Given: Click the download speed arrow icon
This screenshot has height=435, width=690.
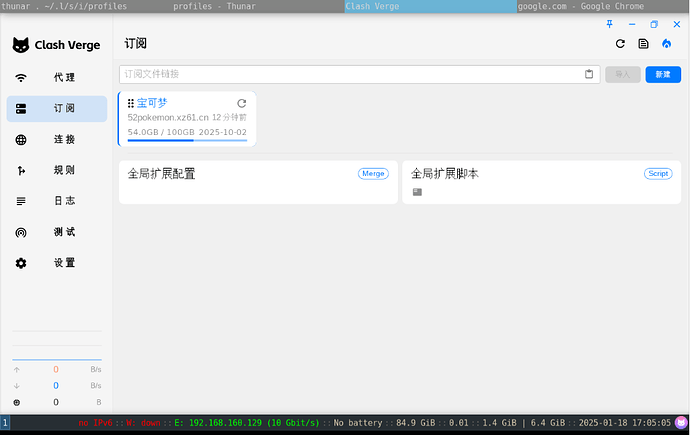Looking at the screenshot, I should tap(17, 386).
